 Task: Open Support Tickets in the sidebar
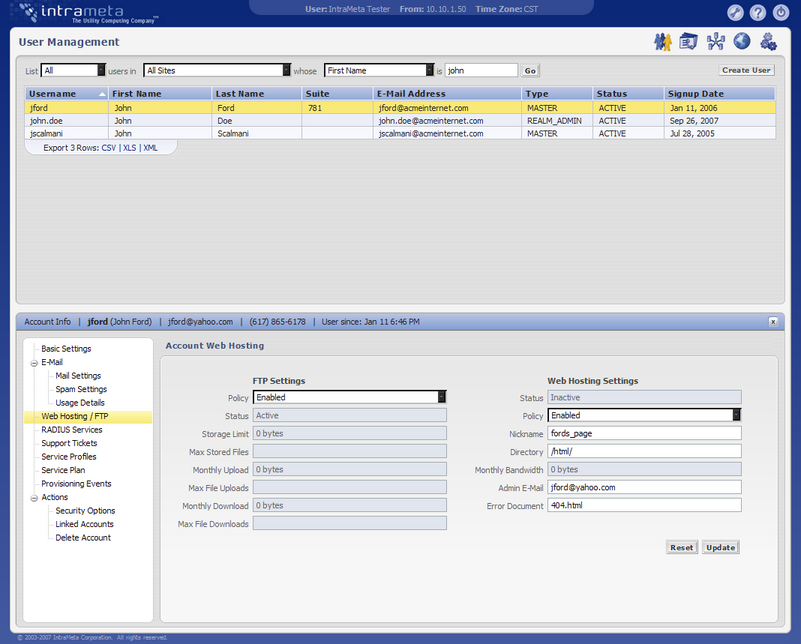coord(69,443)
